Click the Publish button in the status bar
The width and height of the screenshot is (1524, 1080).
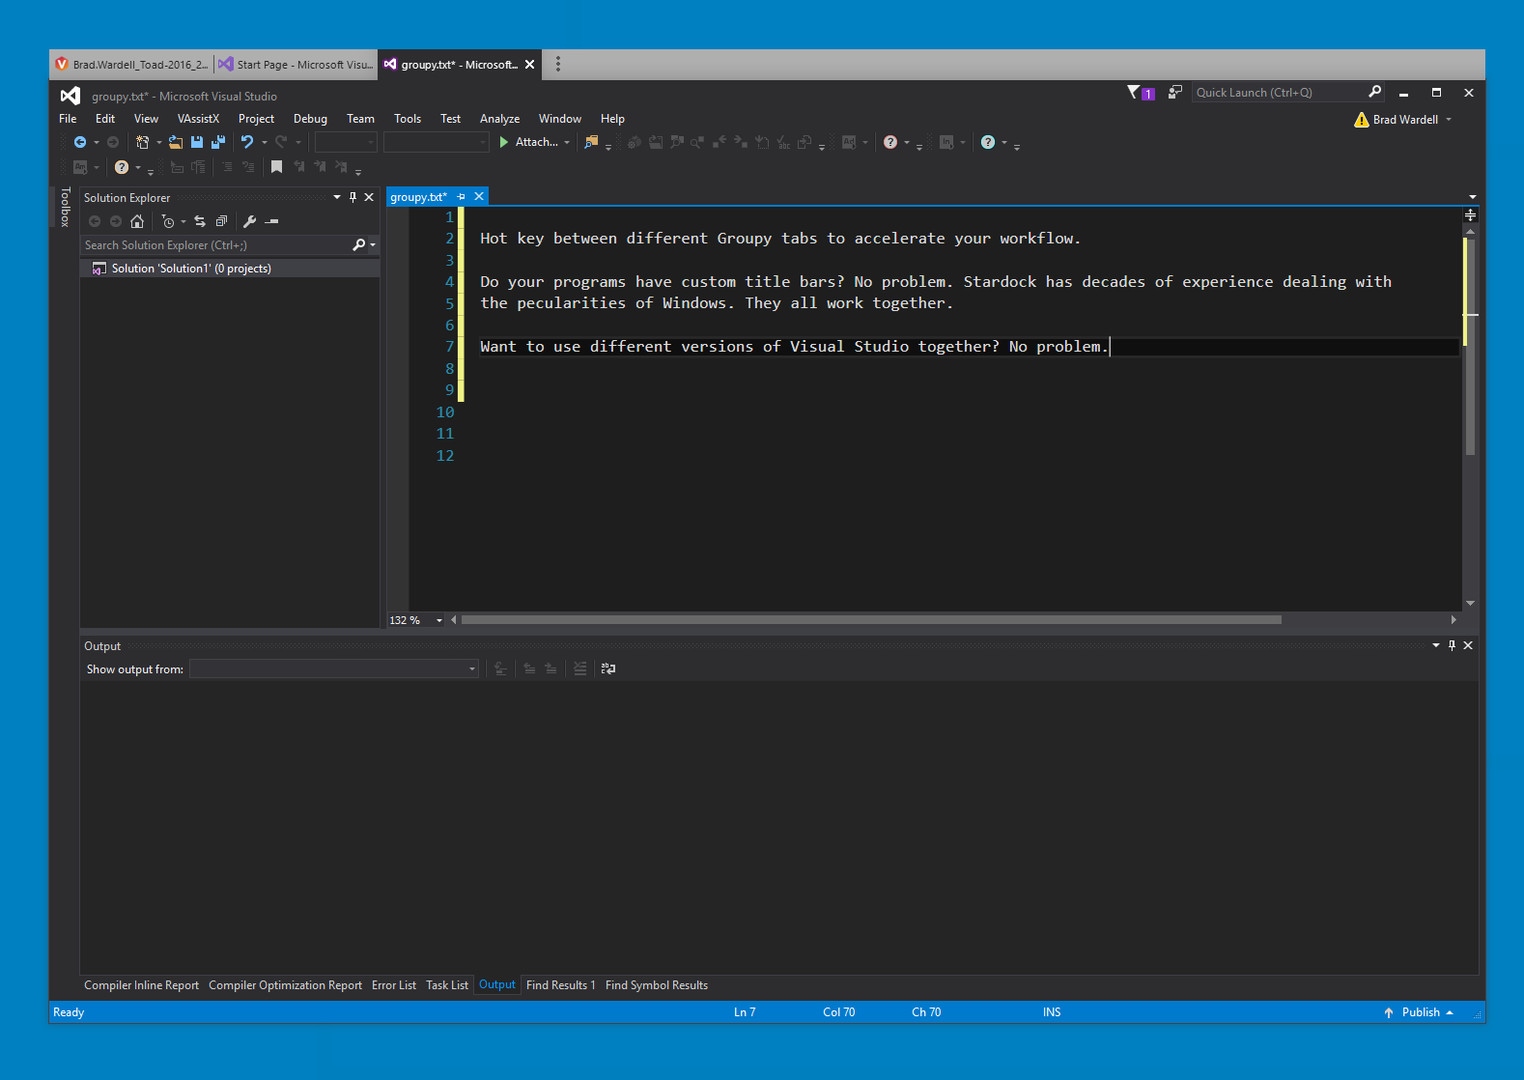point(1420,1012)
